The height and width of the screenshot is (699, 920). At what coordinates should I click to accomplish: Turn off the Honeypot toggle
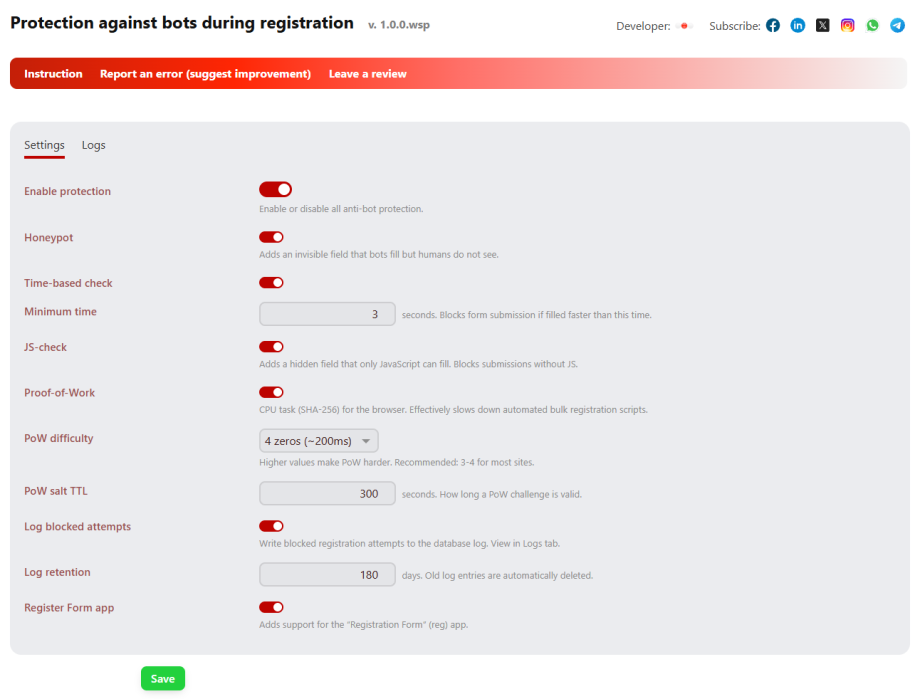[x=271, y=237]
